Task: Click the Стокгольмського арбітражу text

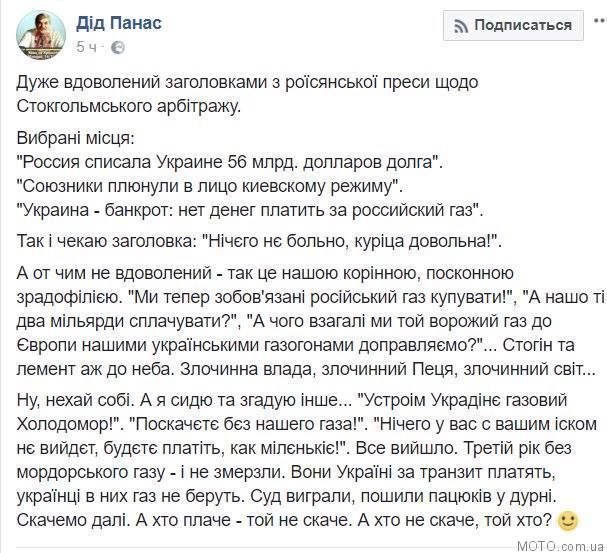Action: [129, 106]
